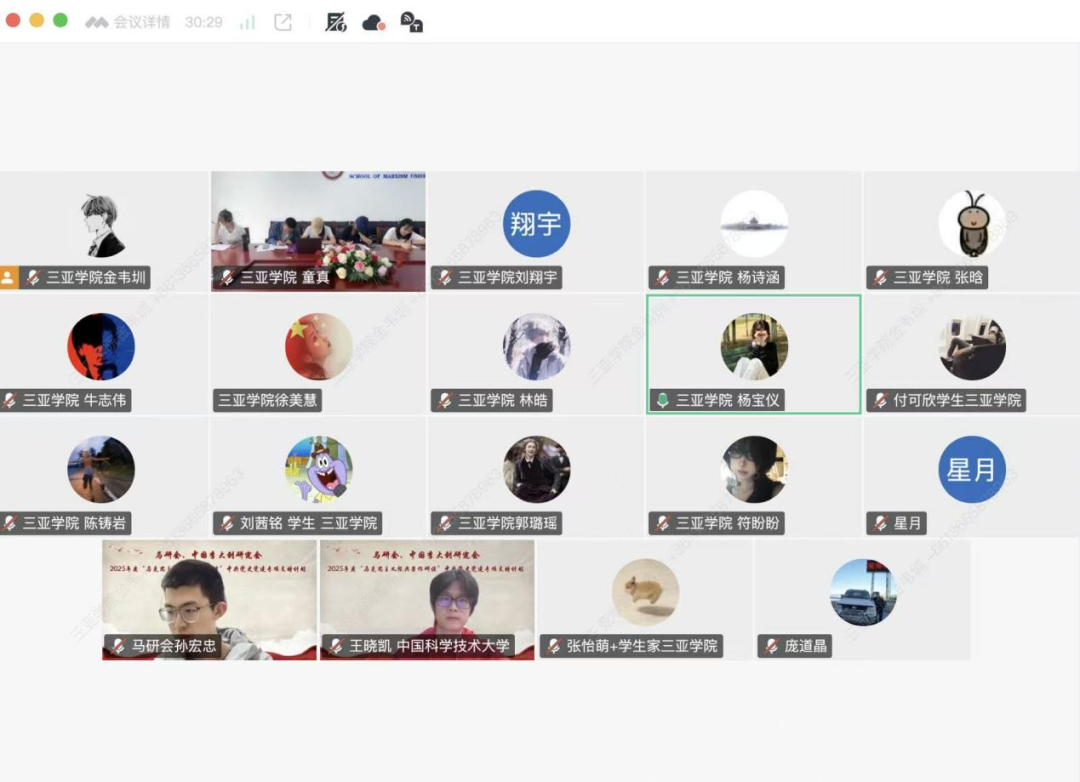Image resolution: width=1080 pixels, height=782 pixels.
Task: Click the 张怡萌+学生家三亚学院 name label
Action: point(641,646)
